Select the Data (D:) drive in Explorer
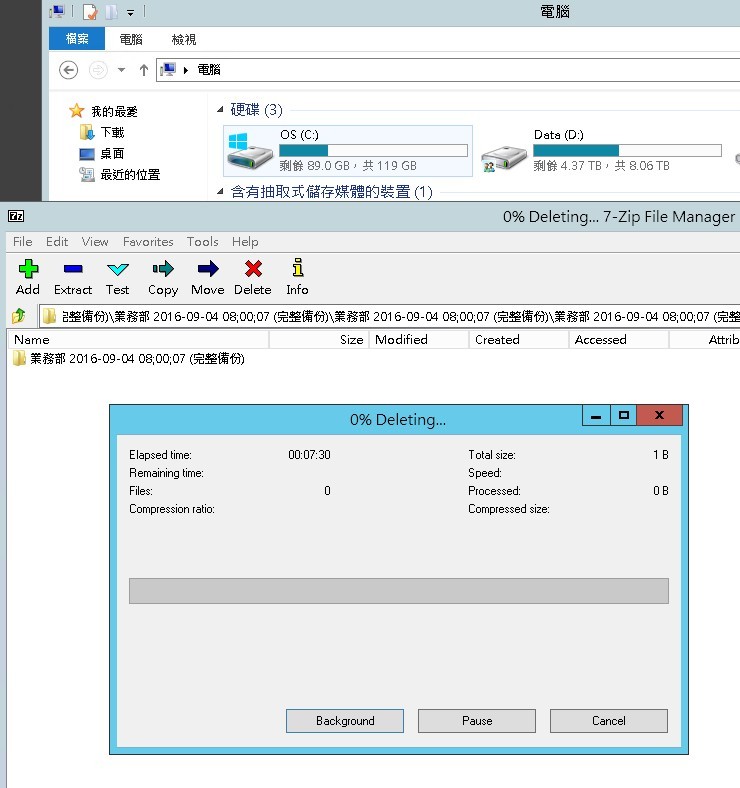This screenshot has width=740, height=788. coord(602,151)
